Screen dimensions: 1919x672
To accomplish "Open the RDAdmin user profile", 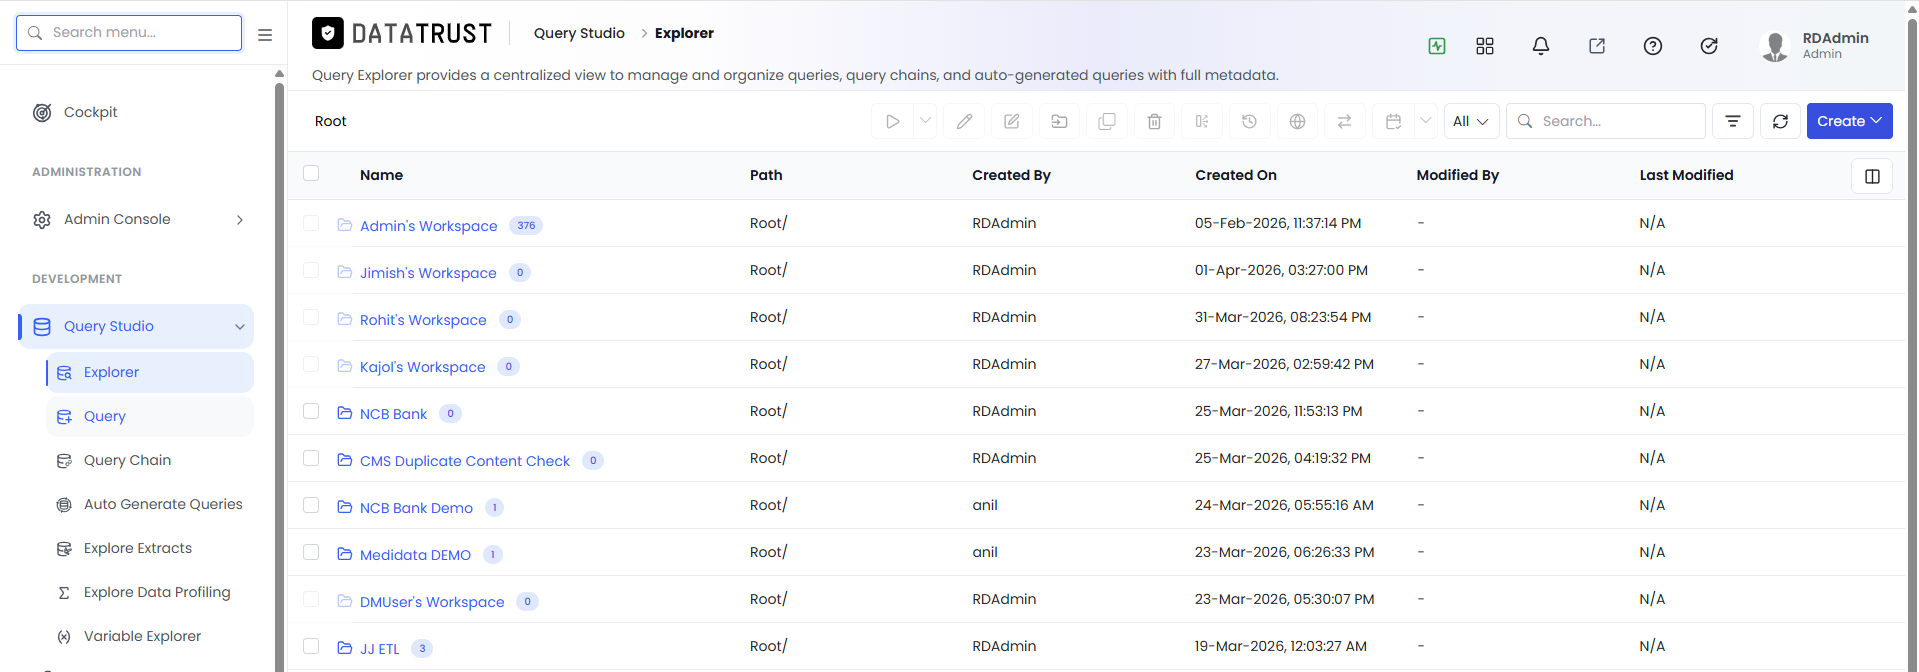I will [1815, 46].
